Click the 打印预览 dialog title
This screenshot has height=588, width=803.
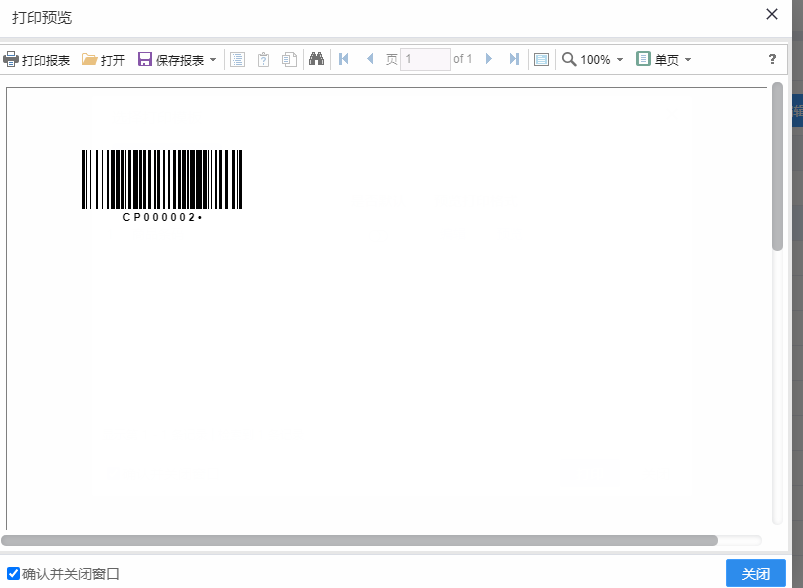pos(42,18)
